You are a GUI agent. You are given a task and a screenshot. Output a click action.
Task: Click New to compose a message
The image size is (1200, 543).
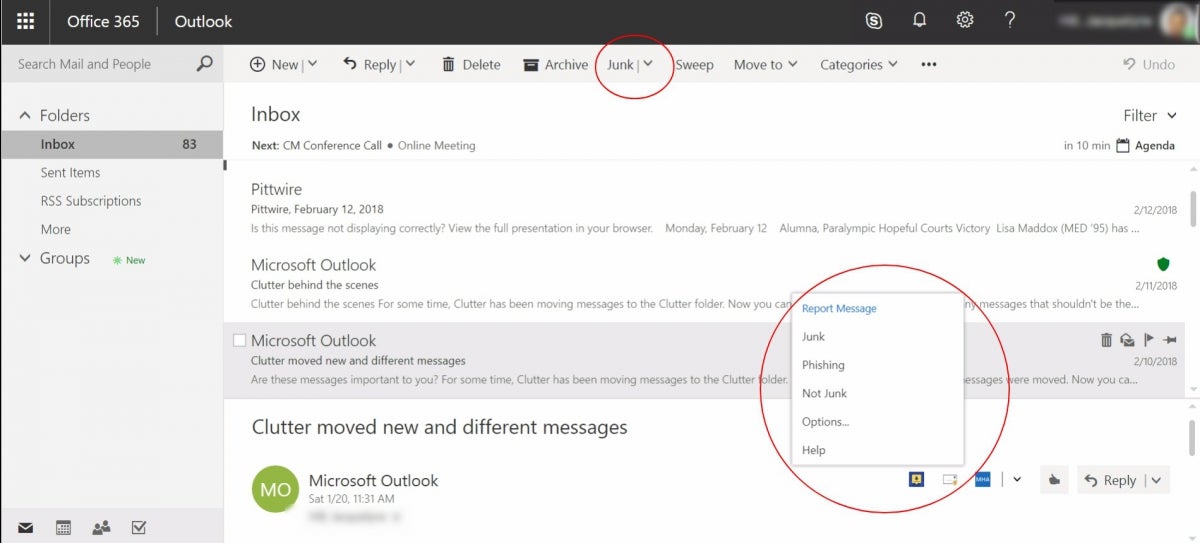[274, 64]
